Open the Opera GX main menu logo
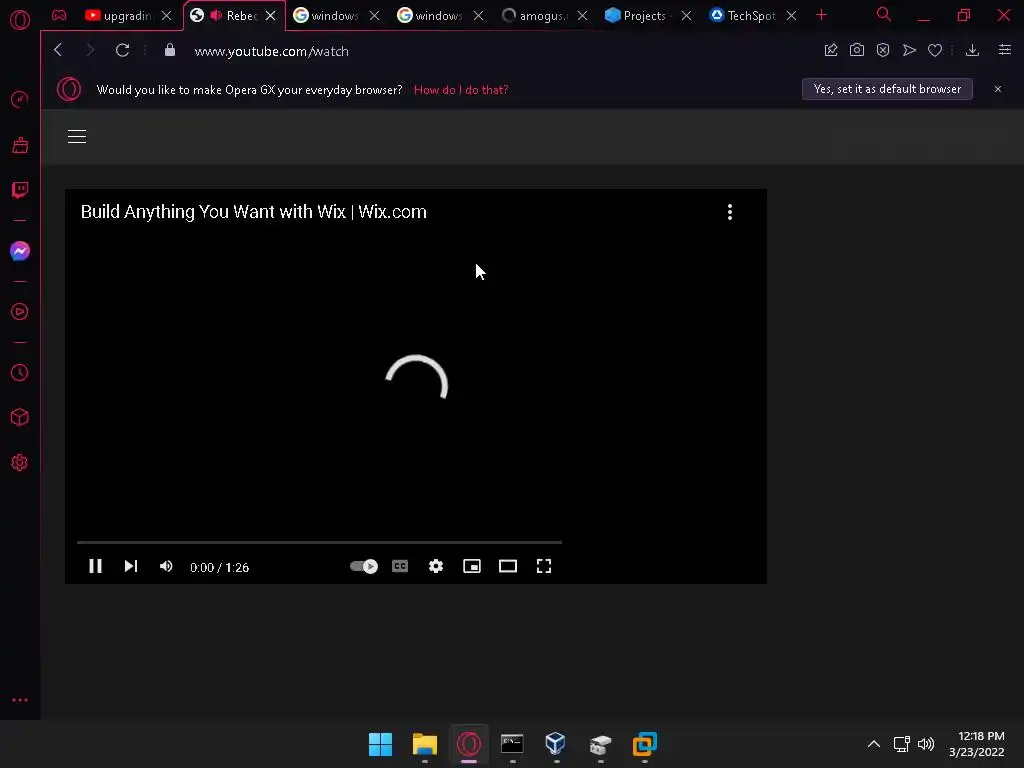 click(x=20, y=20)
